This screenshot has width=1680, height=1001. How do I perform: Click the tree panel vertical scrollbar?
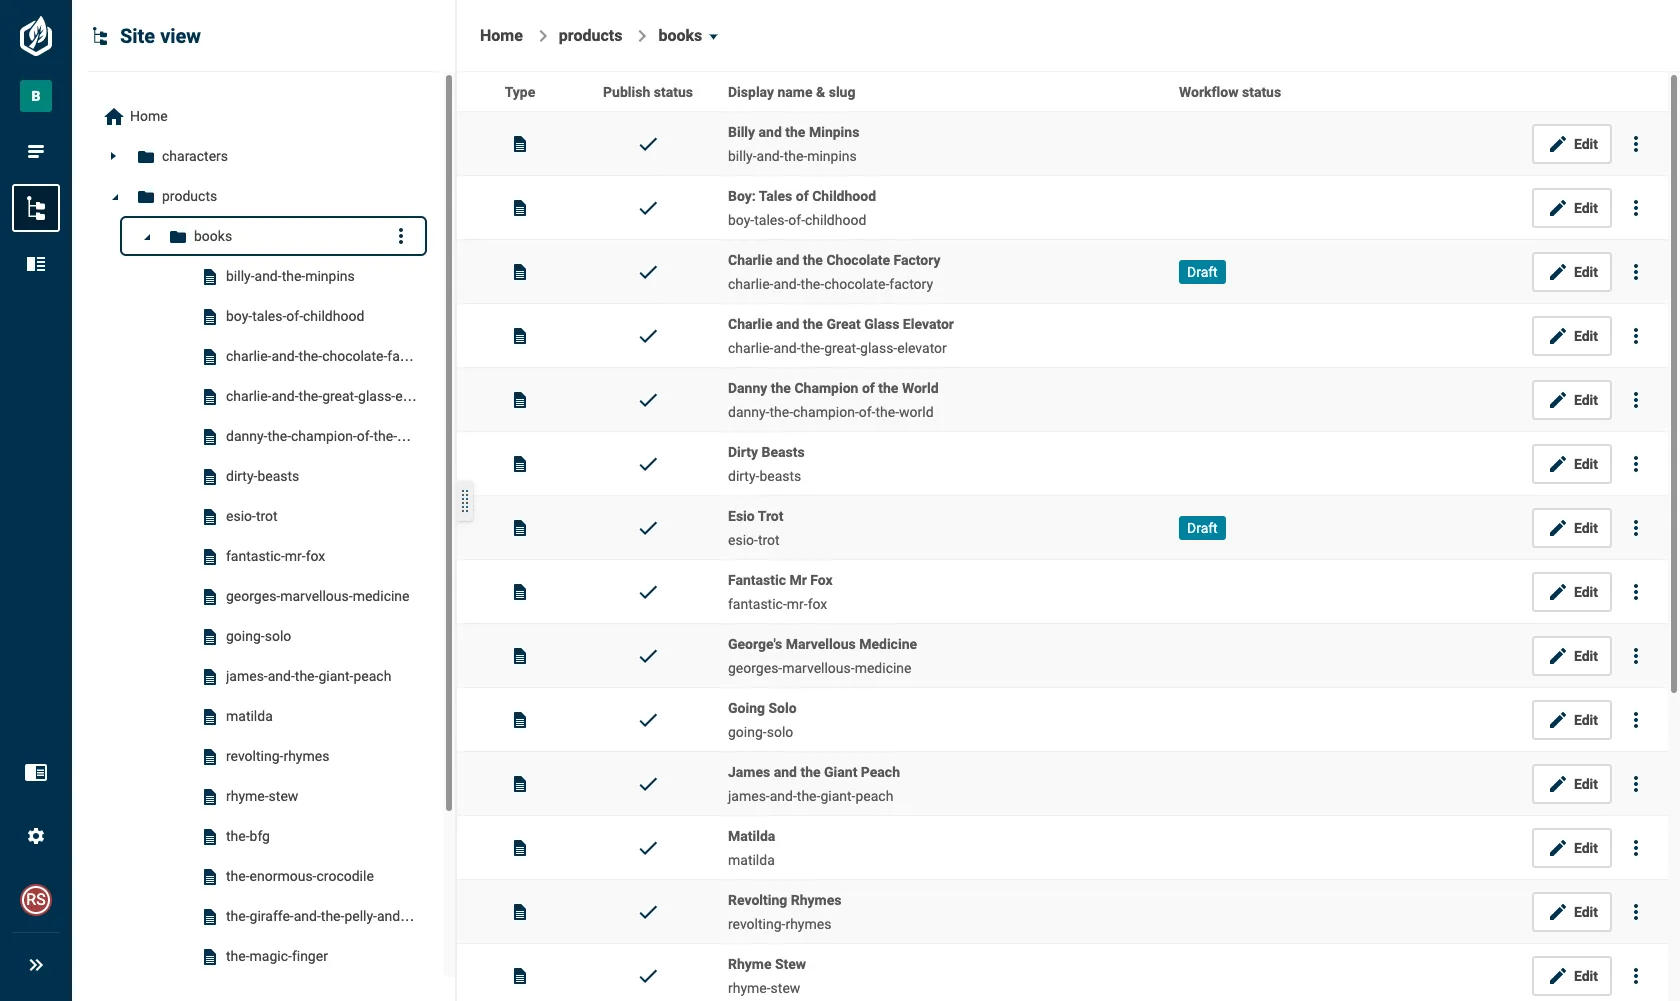(x=449, y=443)
